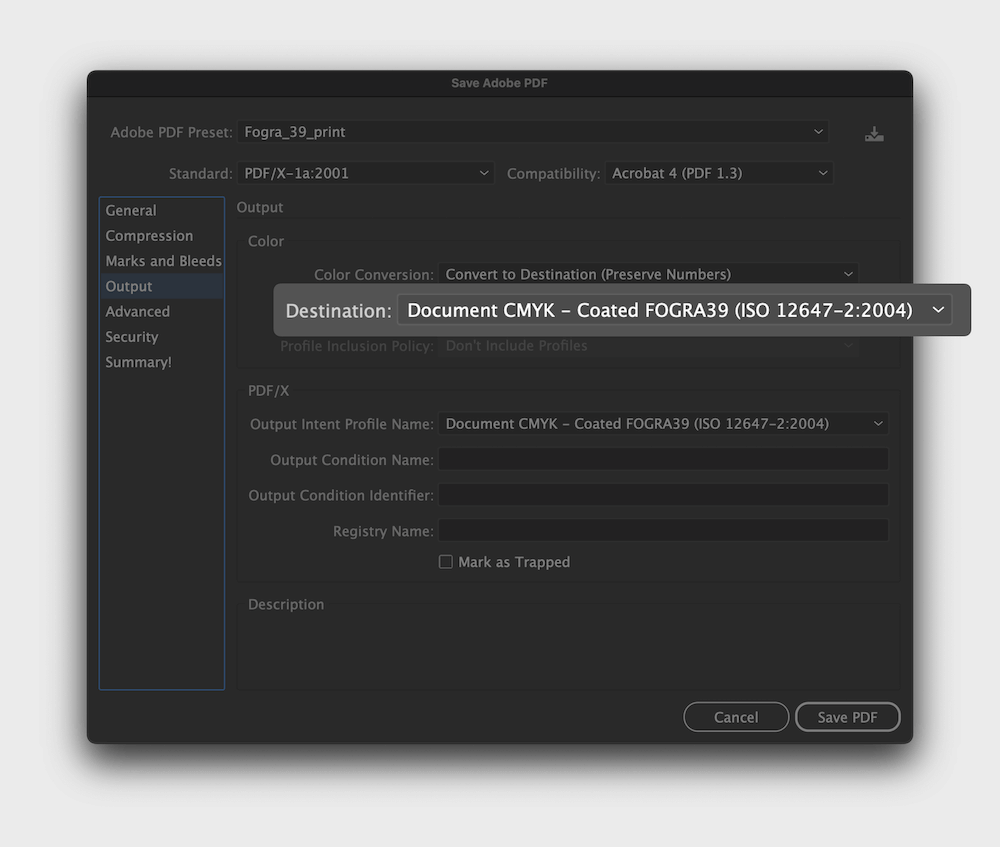Screen dimensions: 1000x847
Task: Select the Summary! section
Action: click(x=162, y=362)
